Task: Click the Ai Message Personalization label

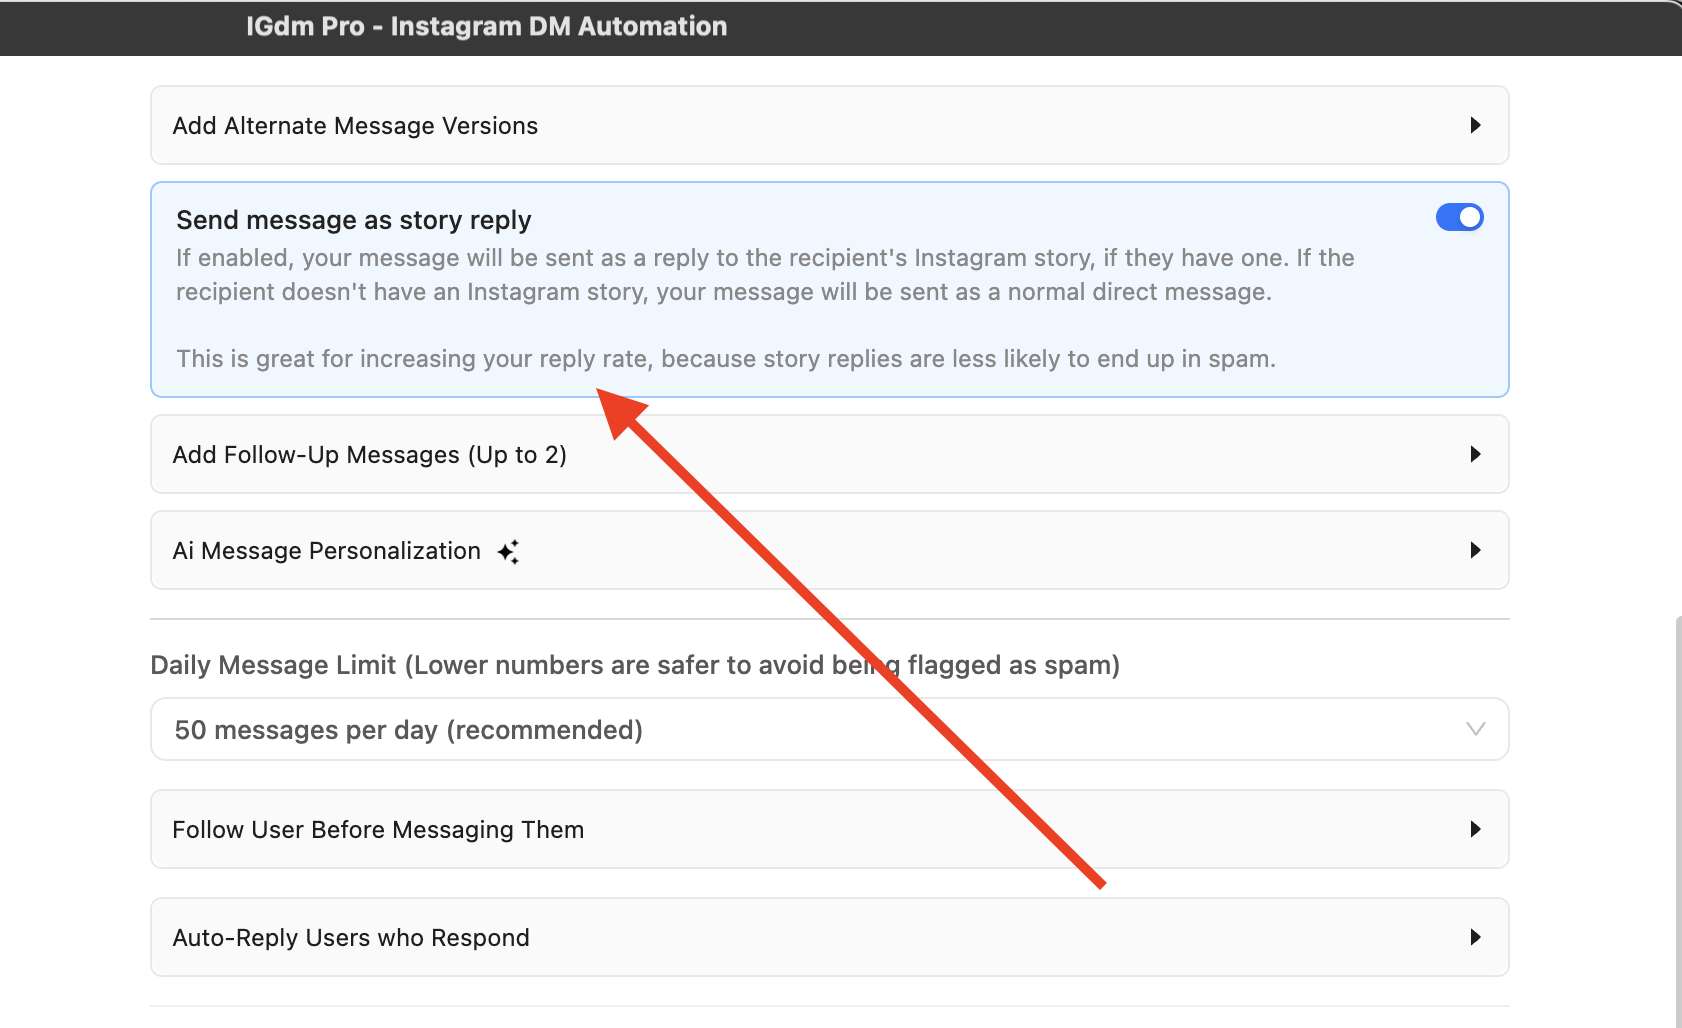Action: (326, 551)
